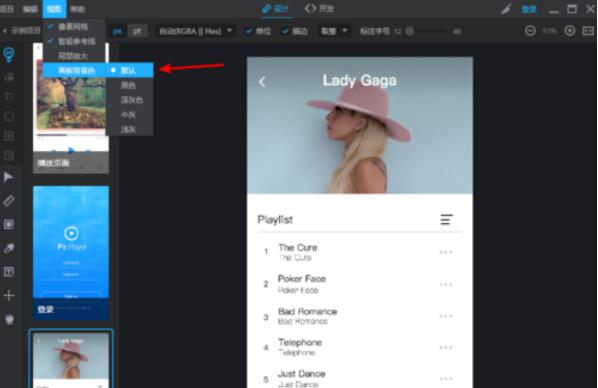Select the smart annotation tool icon
598x388 pixels.
pyautogui.click(x=9, y=55)
